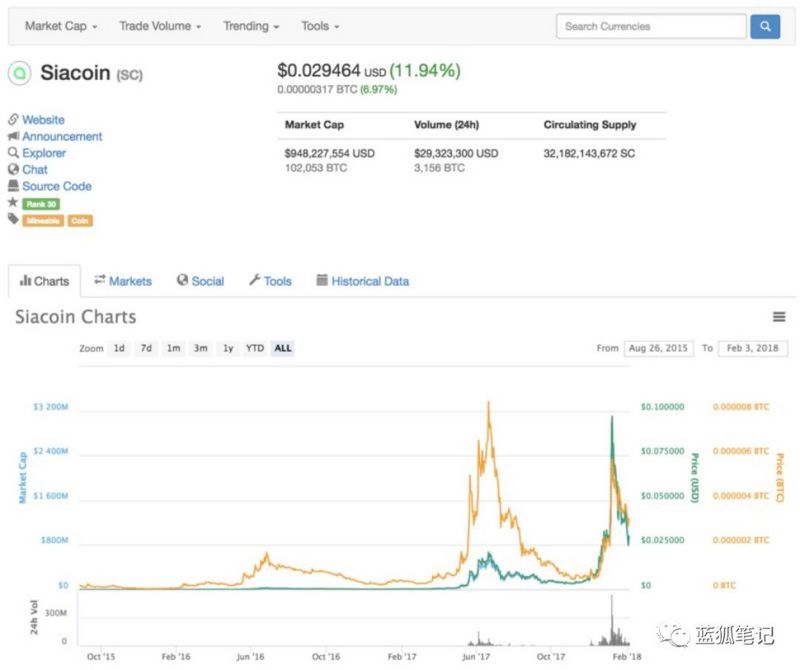800x670 pixels.
Task: Click the 102,053 BTC market cap value
Action: pos(316,168)
